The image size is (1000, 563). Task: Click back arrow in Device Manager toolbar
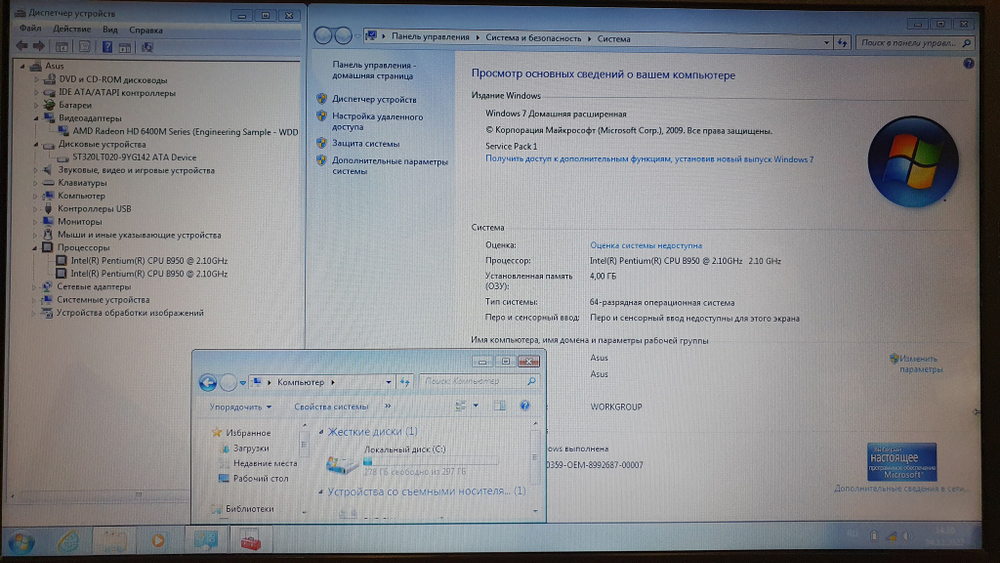(x=22, y=46)
